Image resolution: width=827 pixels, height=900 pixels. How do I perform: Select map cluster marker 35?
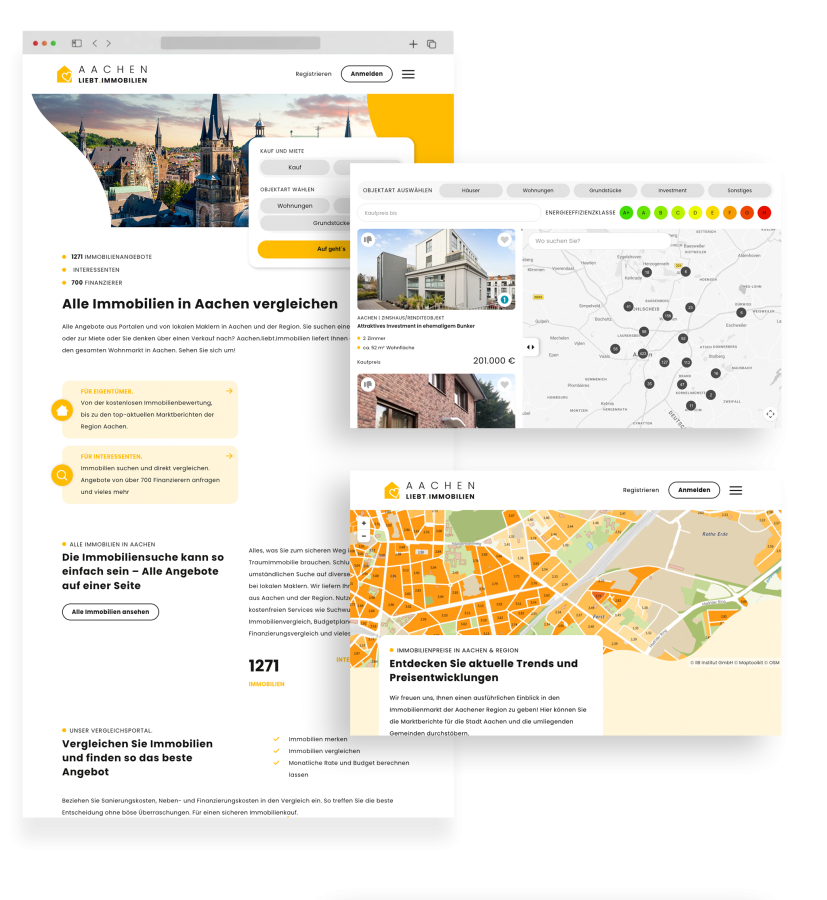[x=649, y=383]
